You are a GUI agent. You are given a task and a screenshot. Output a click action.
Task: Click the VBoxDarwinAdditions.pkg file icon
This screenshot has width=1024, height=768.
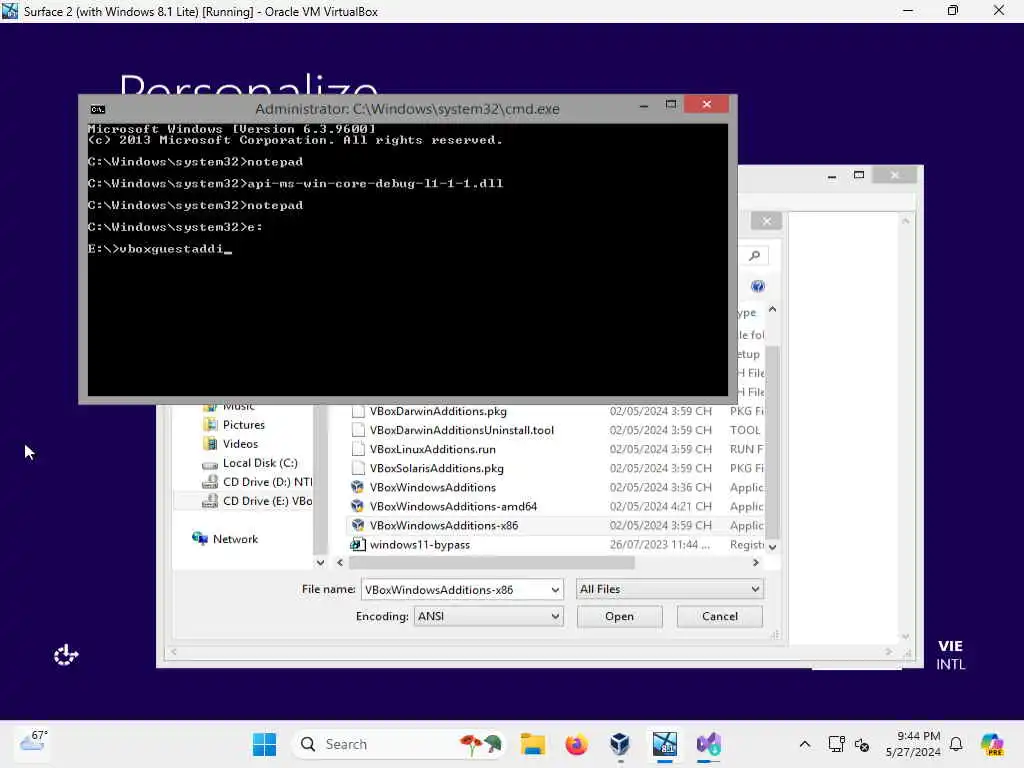[358, 411]
